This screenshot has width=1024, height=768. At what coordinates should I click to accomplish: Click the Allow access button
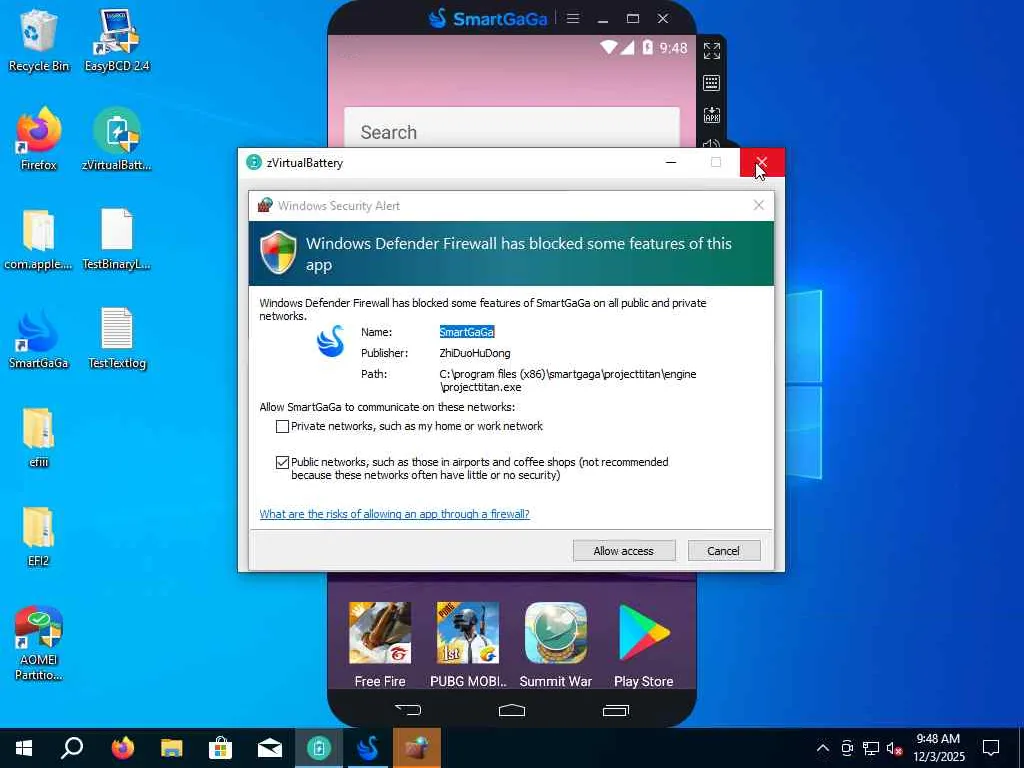tap(624, 551)
